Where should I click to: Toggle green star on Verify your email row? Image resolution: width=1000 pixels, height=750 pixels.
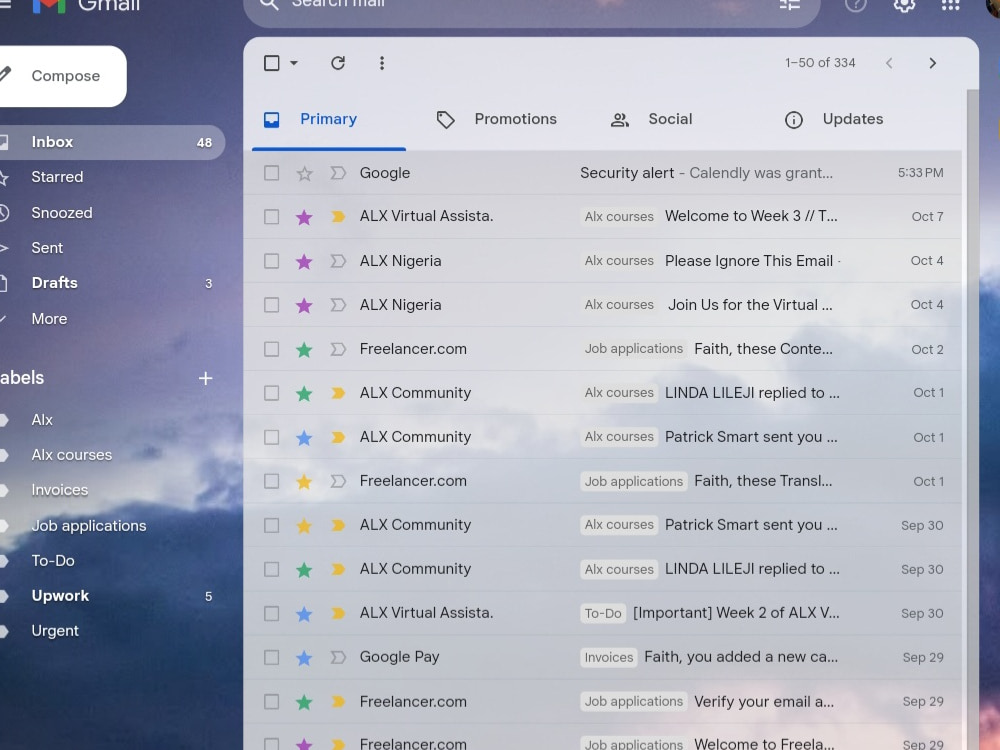pyautogui.click(x=304, y=702)
